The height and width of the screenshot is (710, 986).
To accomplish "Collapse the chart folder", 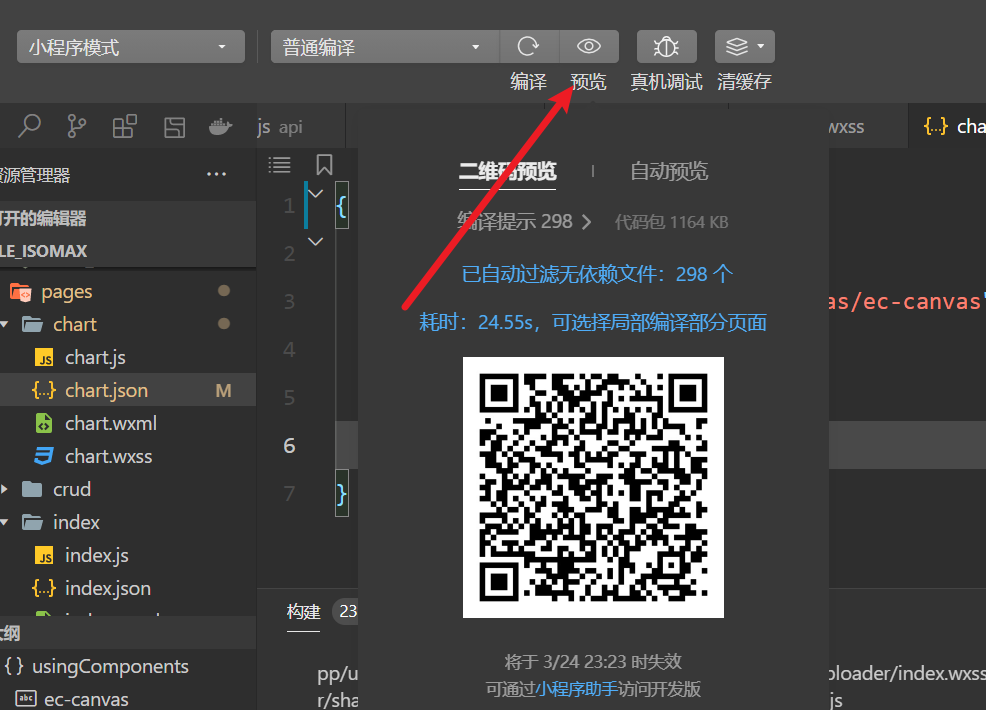I will pyautogui.click(x=5, y=324).
